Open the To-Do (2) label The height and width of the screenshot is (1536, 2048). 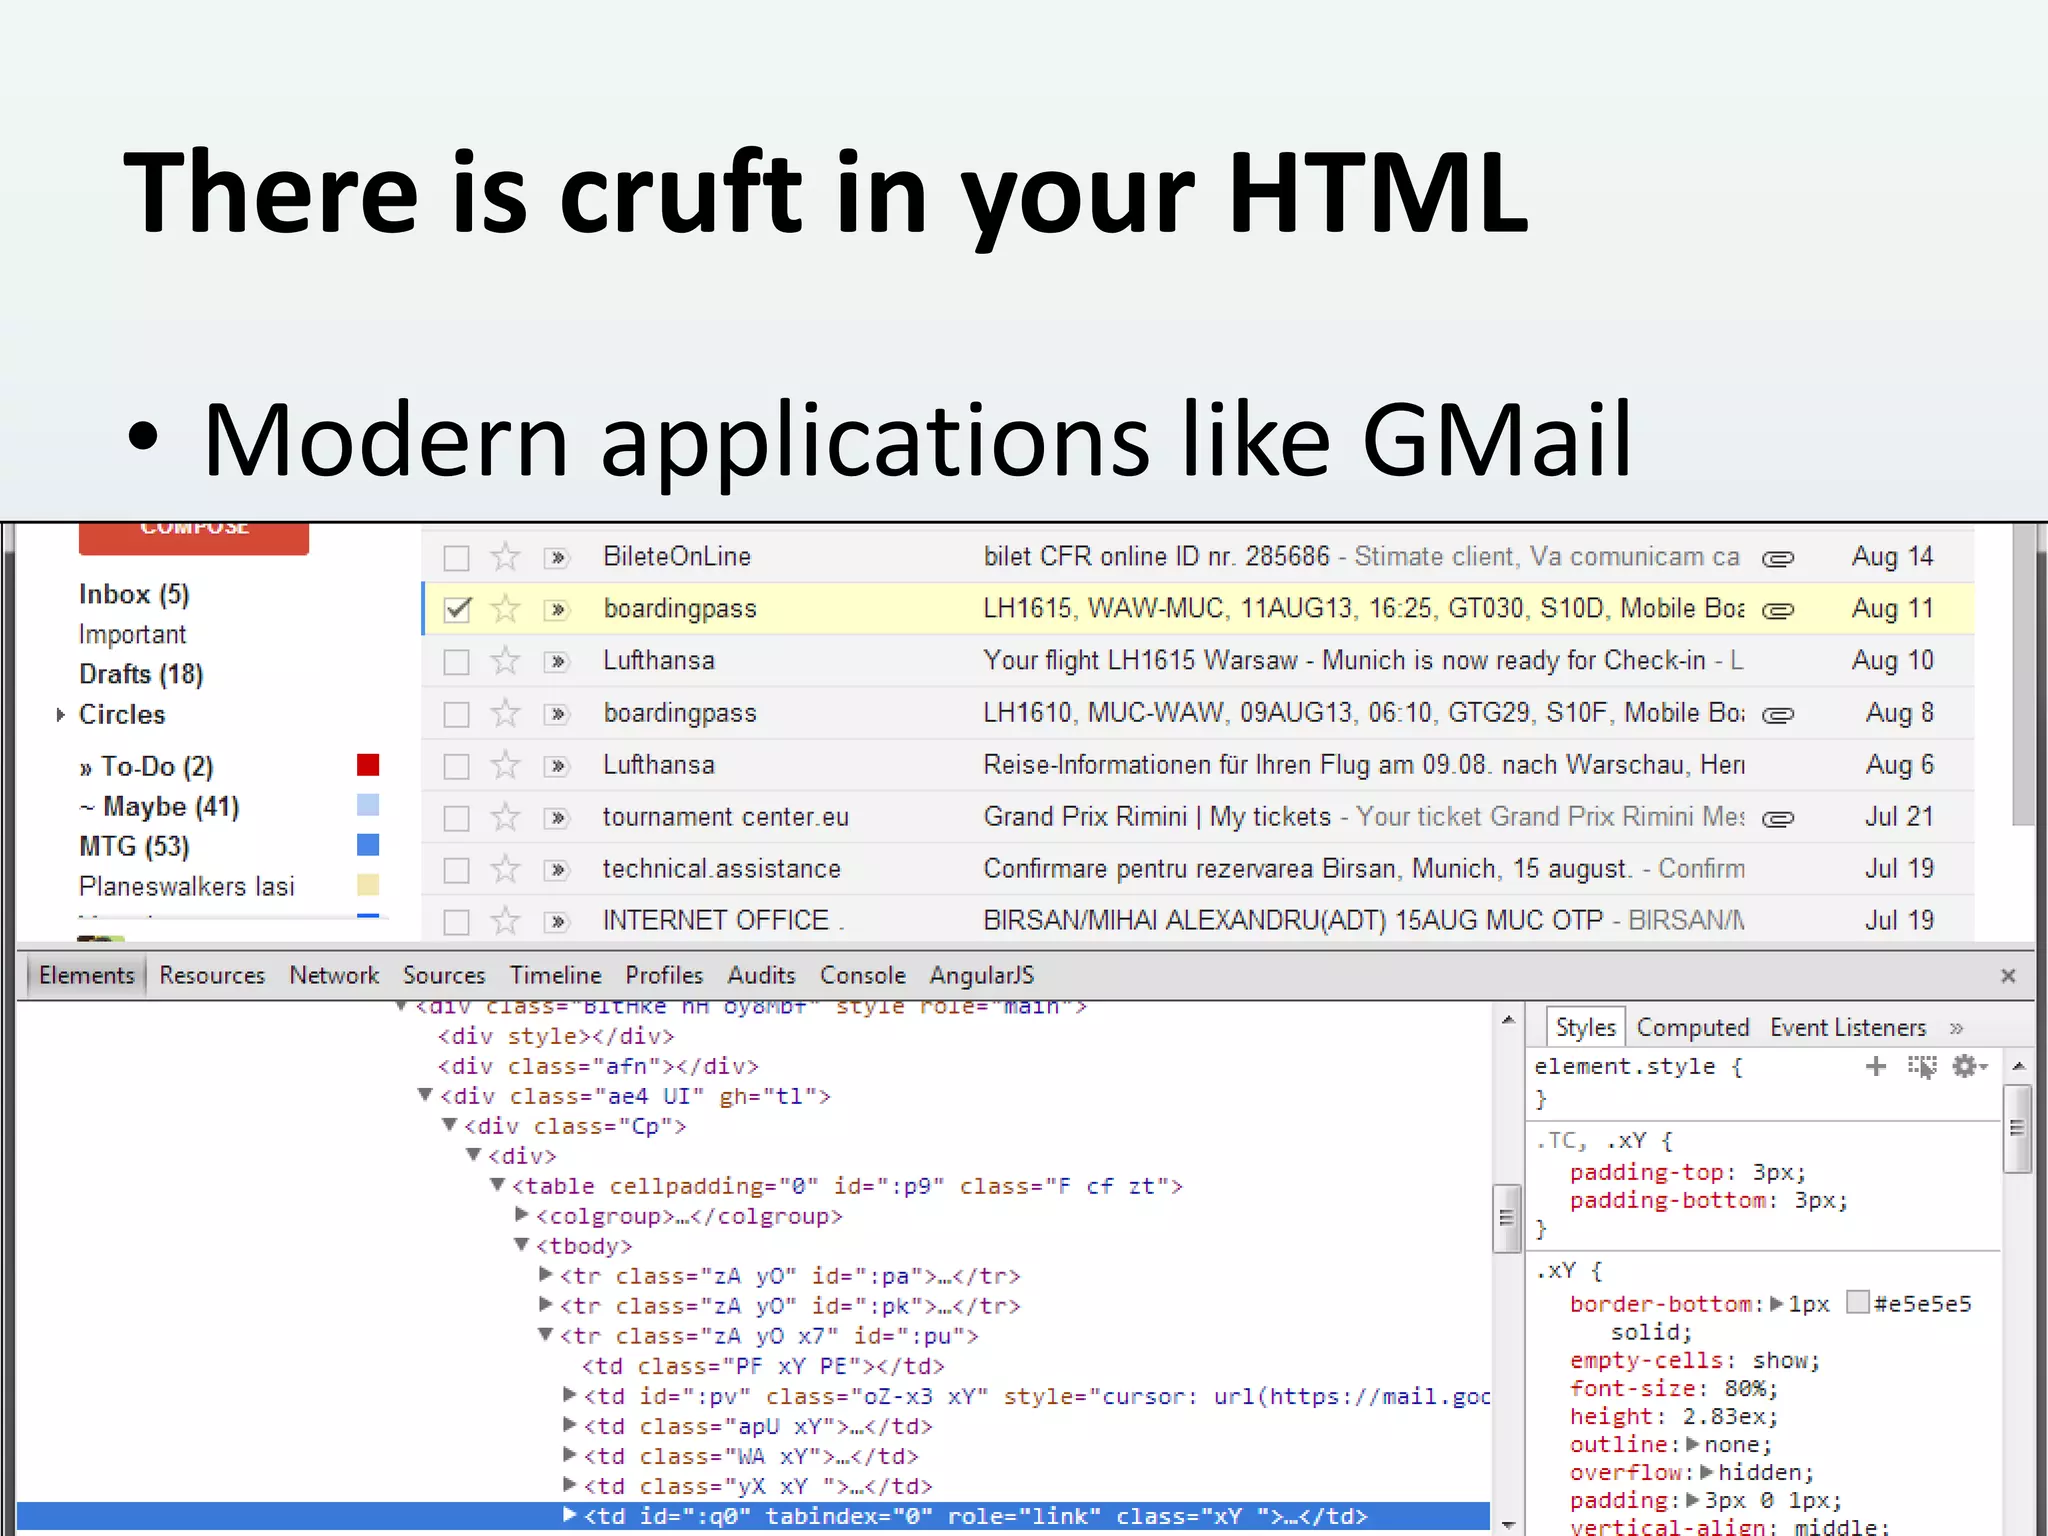coord(147,767)
